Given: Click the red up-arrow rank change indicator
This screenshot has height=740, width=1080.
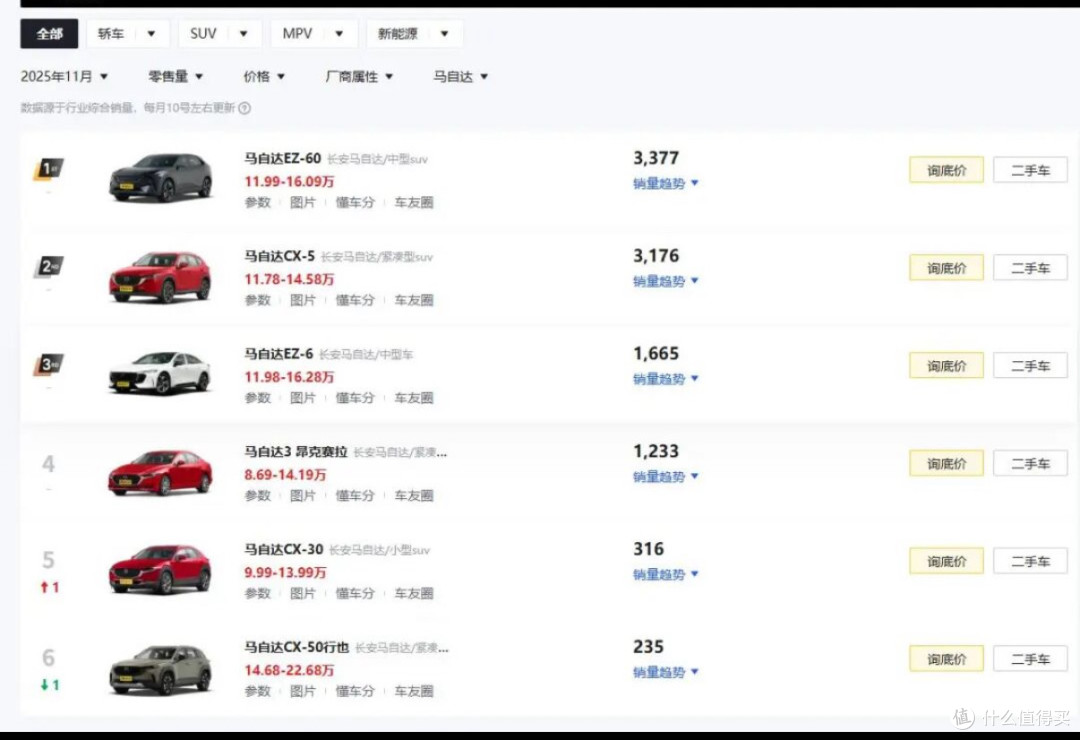Looking at the screenshot, I should [x=50, y=588].
